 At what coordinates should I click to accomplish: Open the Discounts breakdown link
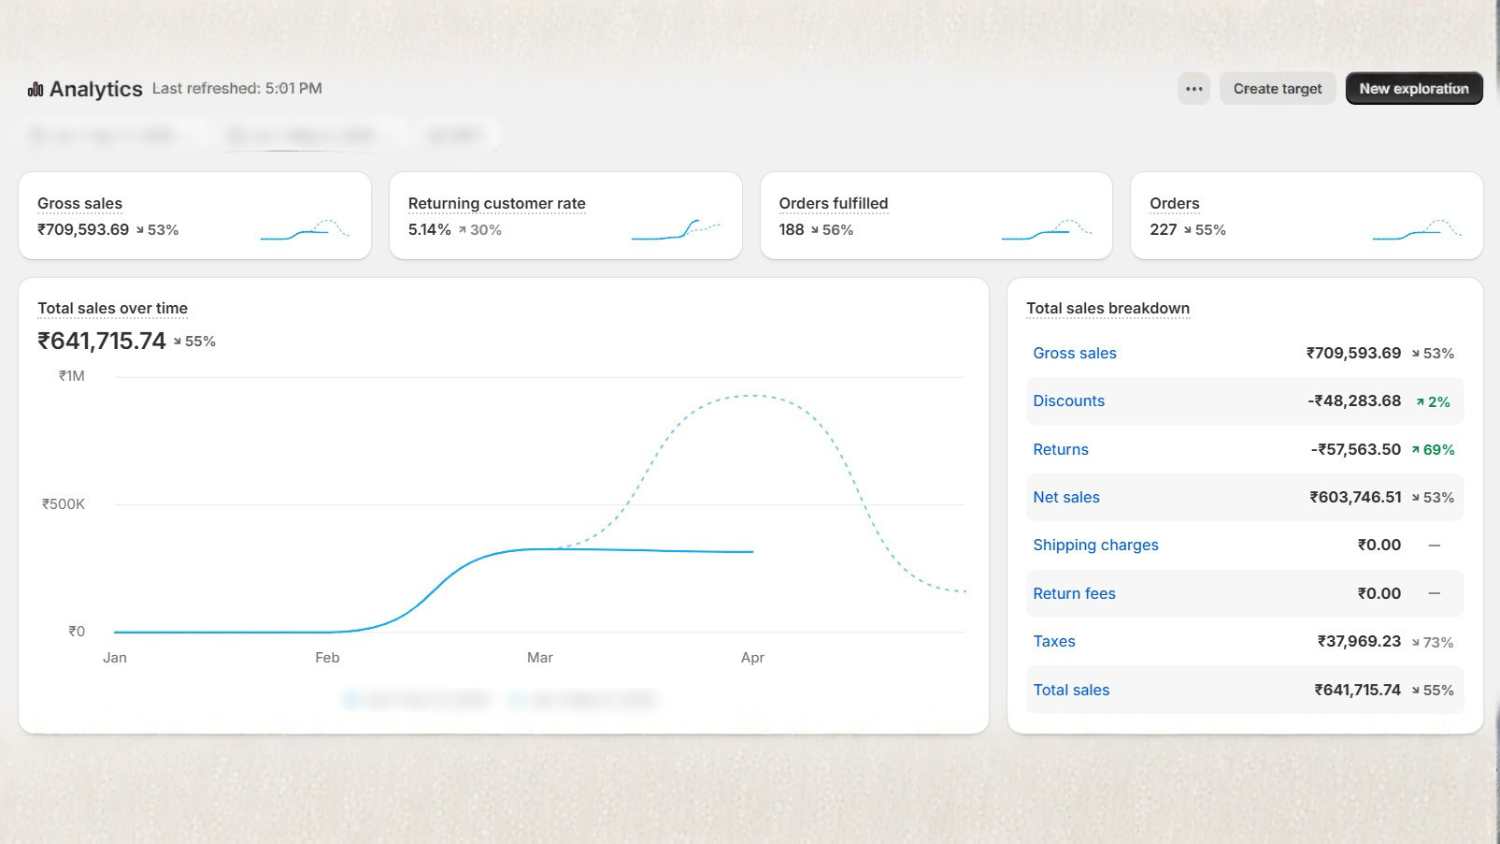(x=1069, y=401)
